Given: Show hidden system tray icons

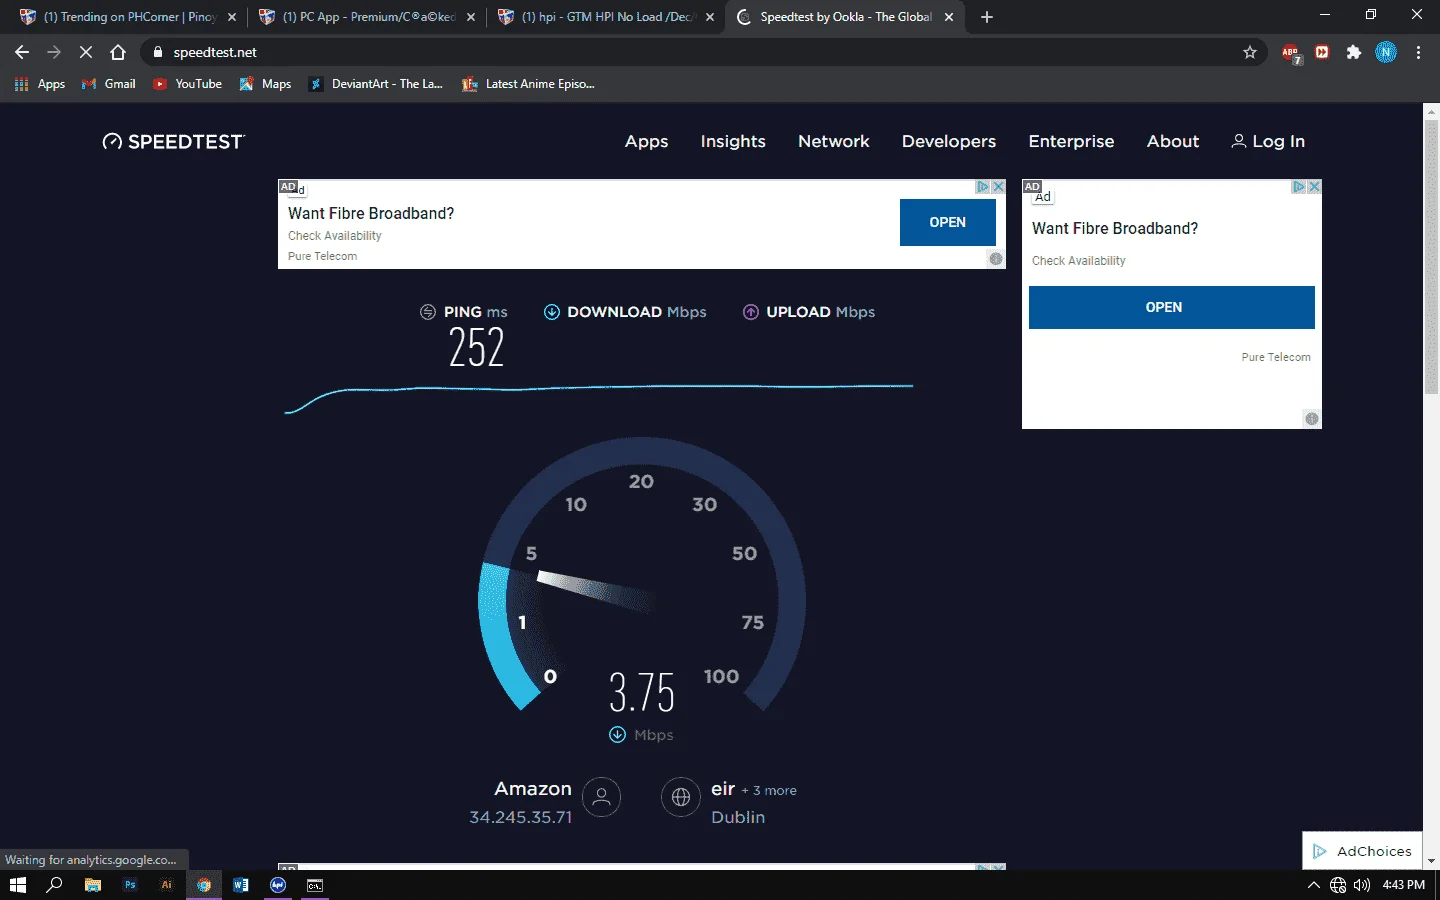Looking at the screenshot, I should (x=1314, y=885).
